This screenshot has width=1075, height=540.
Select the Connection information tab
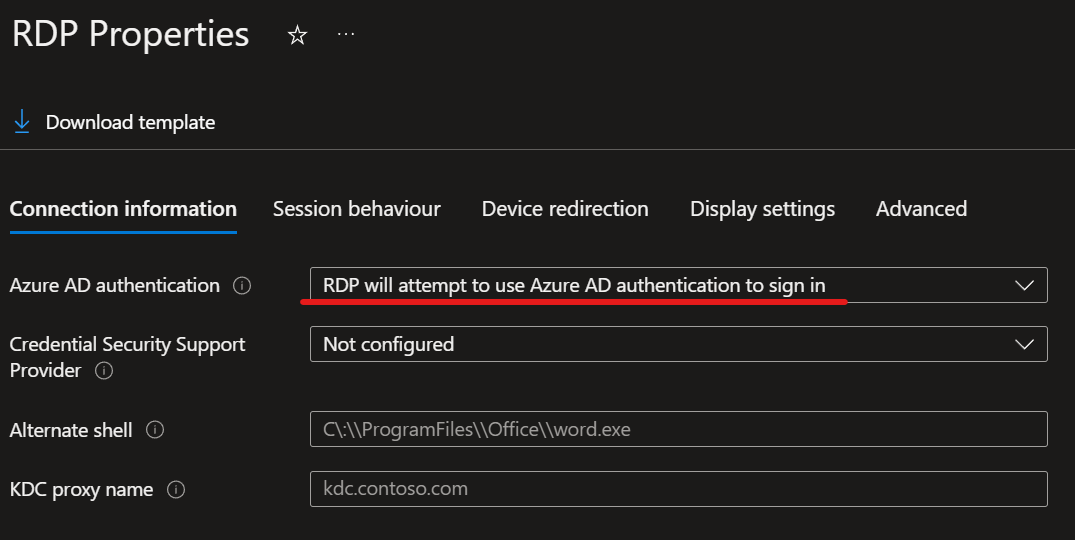point(123,209)
